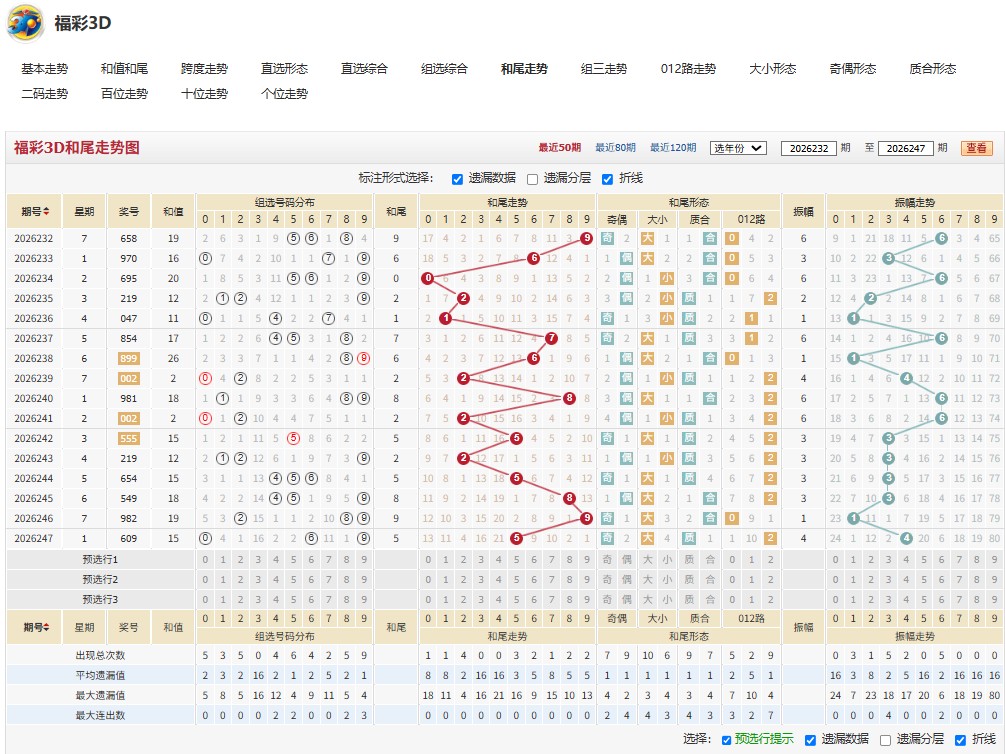Click prize number 658 in row 2026232
This screenshot has height=754, width=1005.
tap(129, 239)
